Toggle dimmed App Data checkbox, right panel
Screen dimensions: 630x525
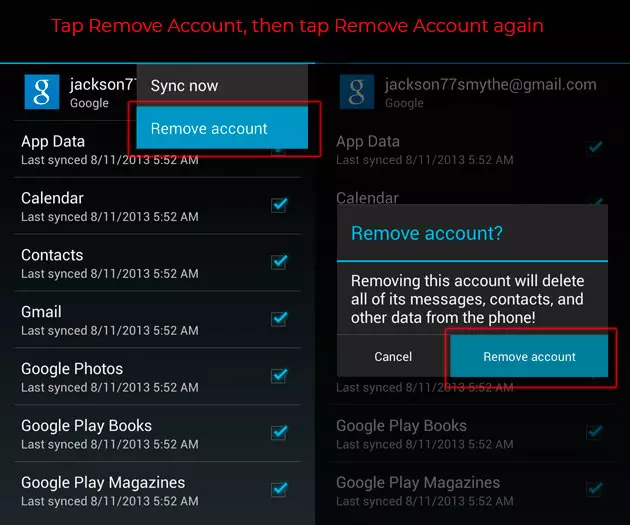point(594,148)
